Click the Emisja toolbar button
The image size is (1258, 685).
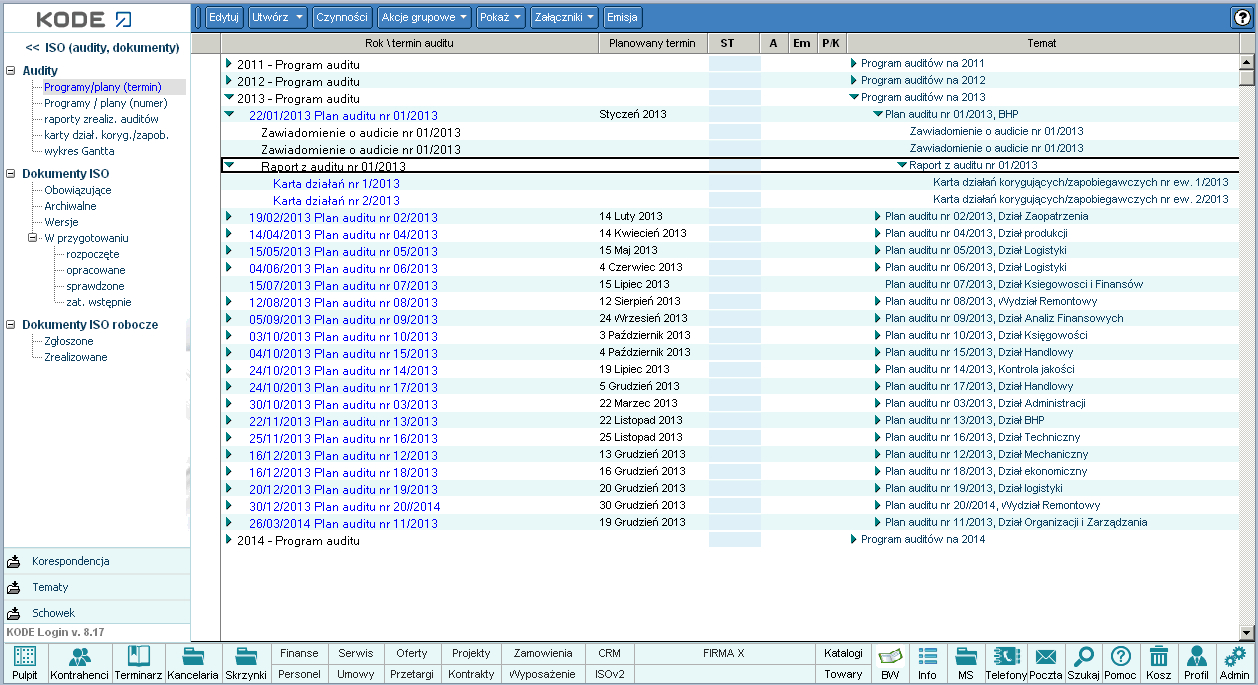coord(623,17)
